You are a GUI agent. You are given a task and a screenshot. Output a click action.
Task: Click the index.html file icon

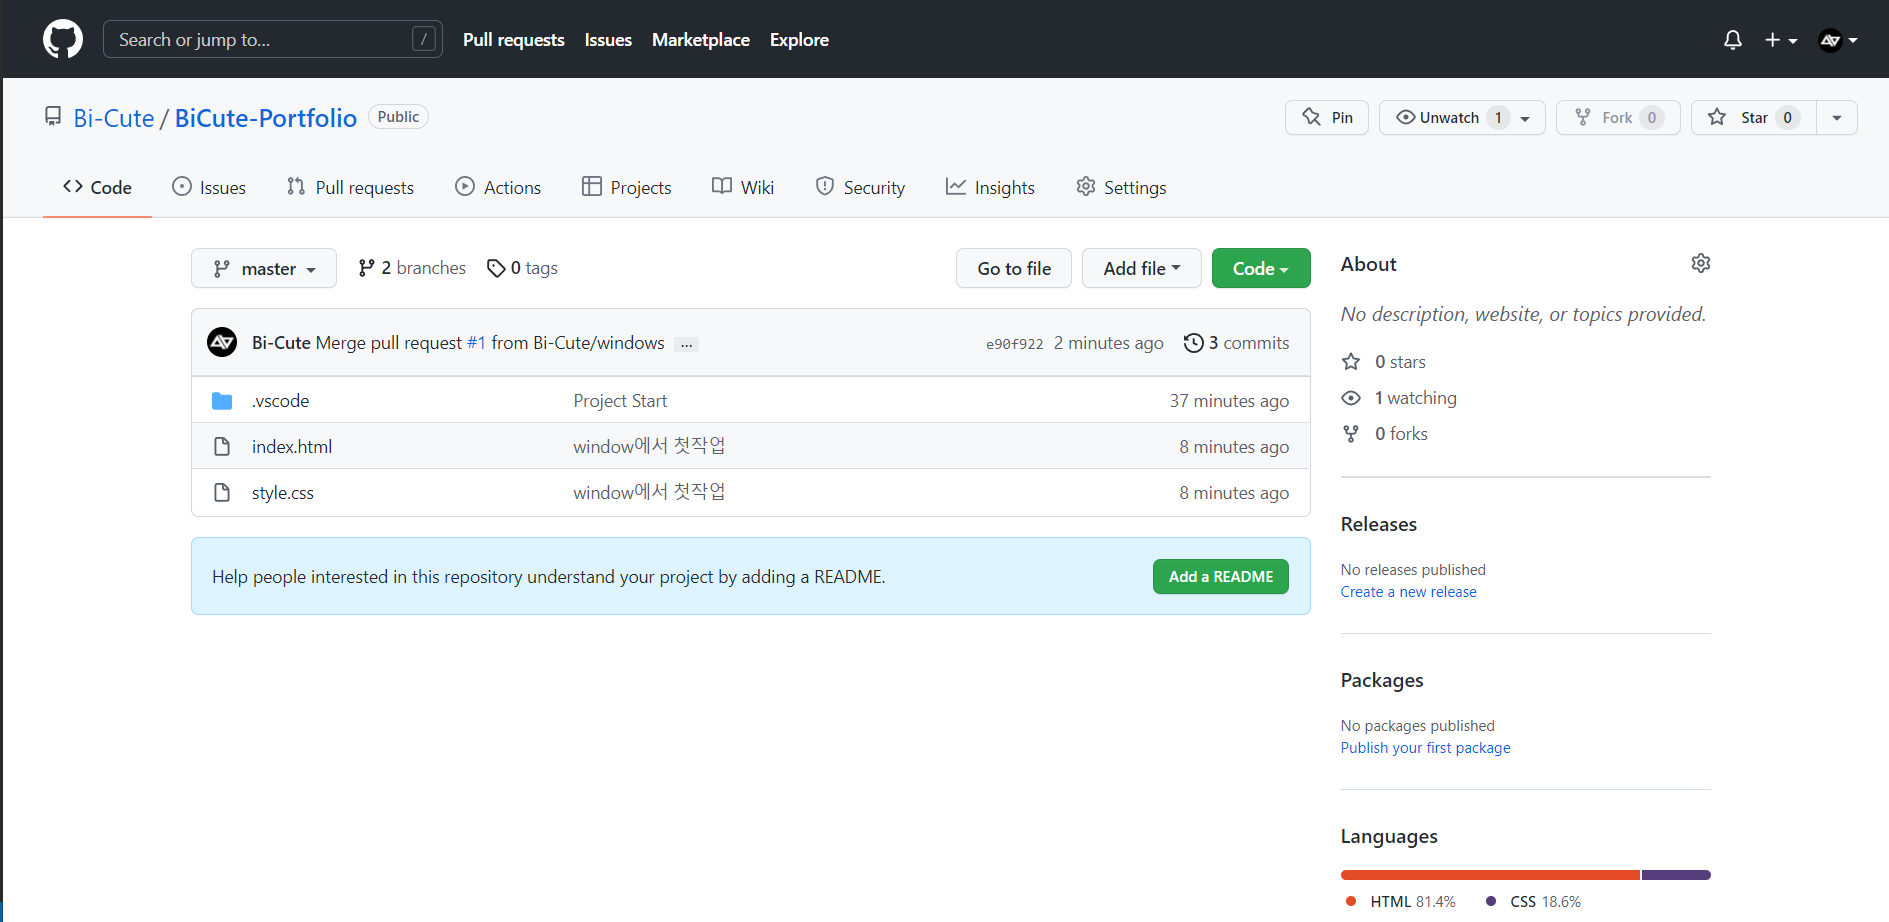coord(222,447)
